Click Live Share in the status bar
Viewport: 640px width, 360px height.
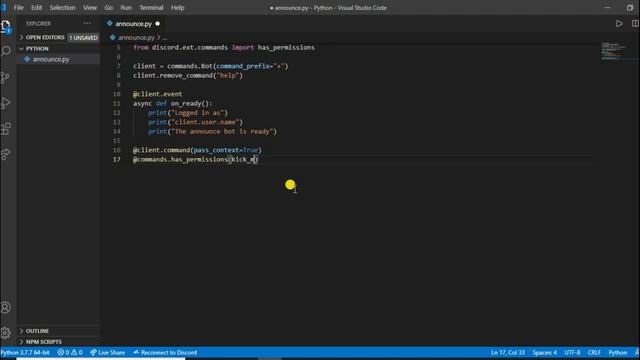pos(107,352)
